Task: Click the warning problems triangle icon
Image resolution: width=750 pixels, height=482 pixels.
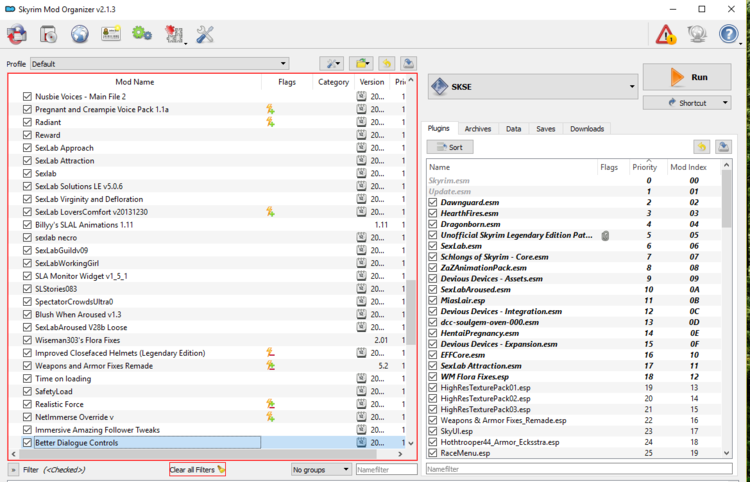Action: [666, 34]
